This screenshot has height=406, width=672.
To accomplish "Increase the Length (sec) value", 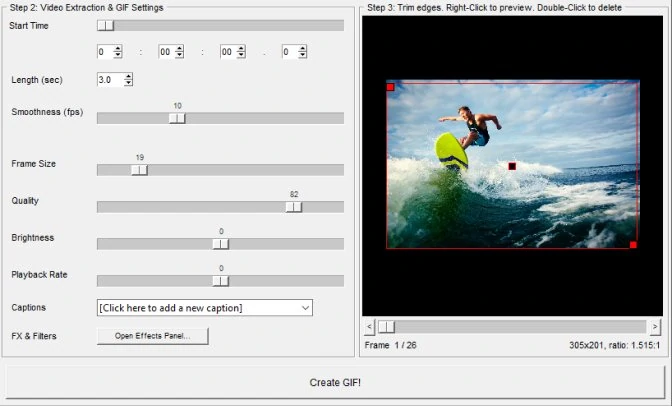I will pyautogui.click(x=128, y=76).
